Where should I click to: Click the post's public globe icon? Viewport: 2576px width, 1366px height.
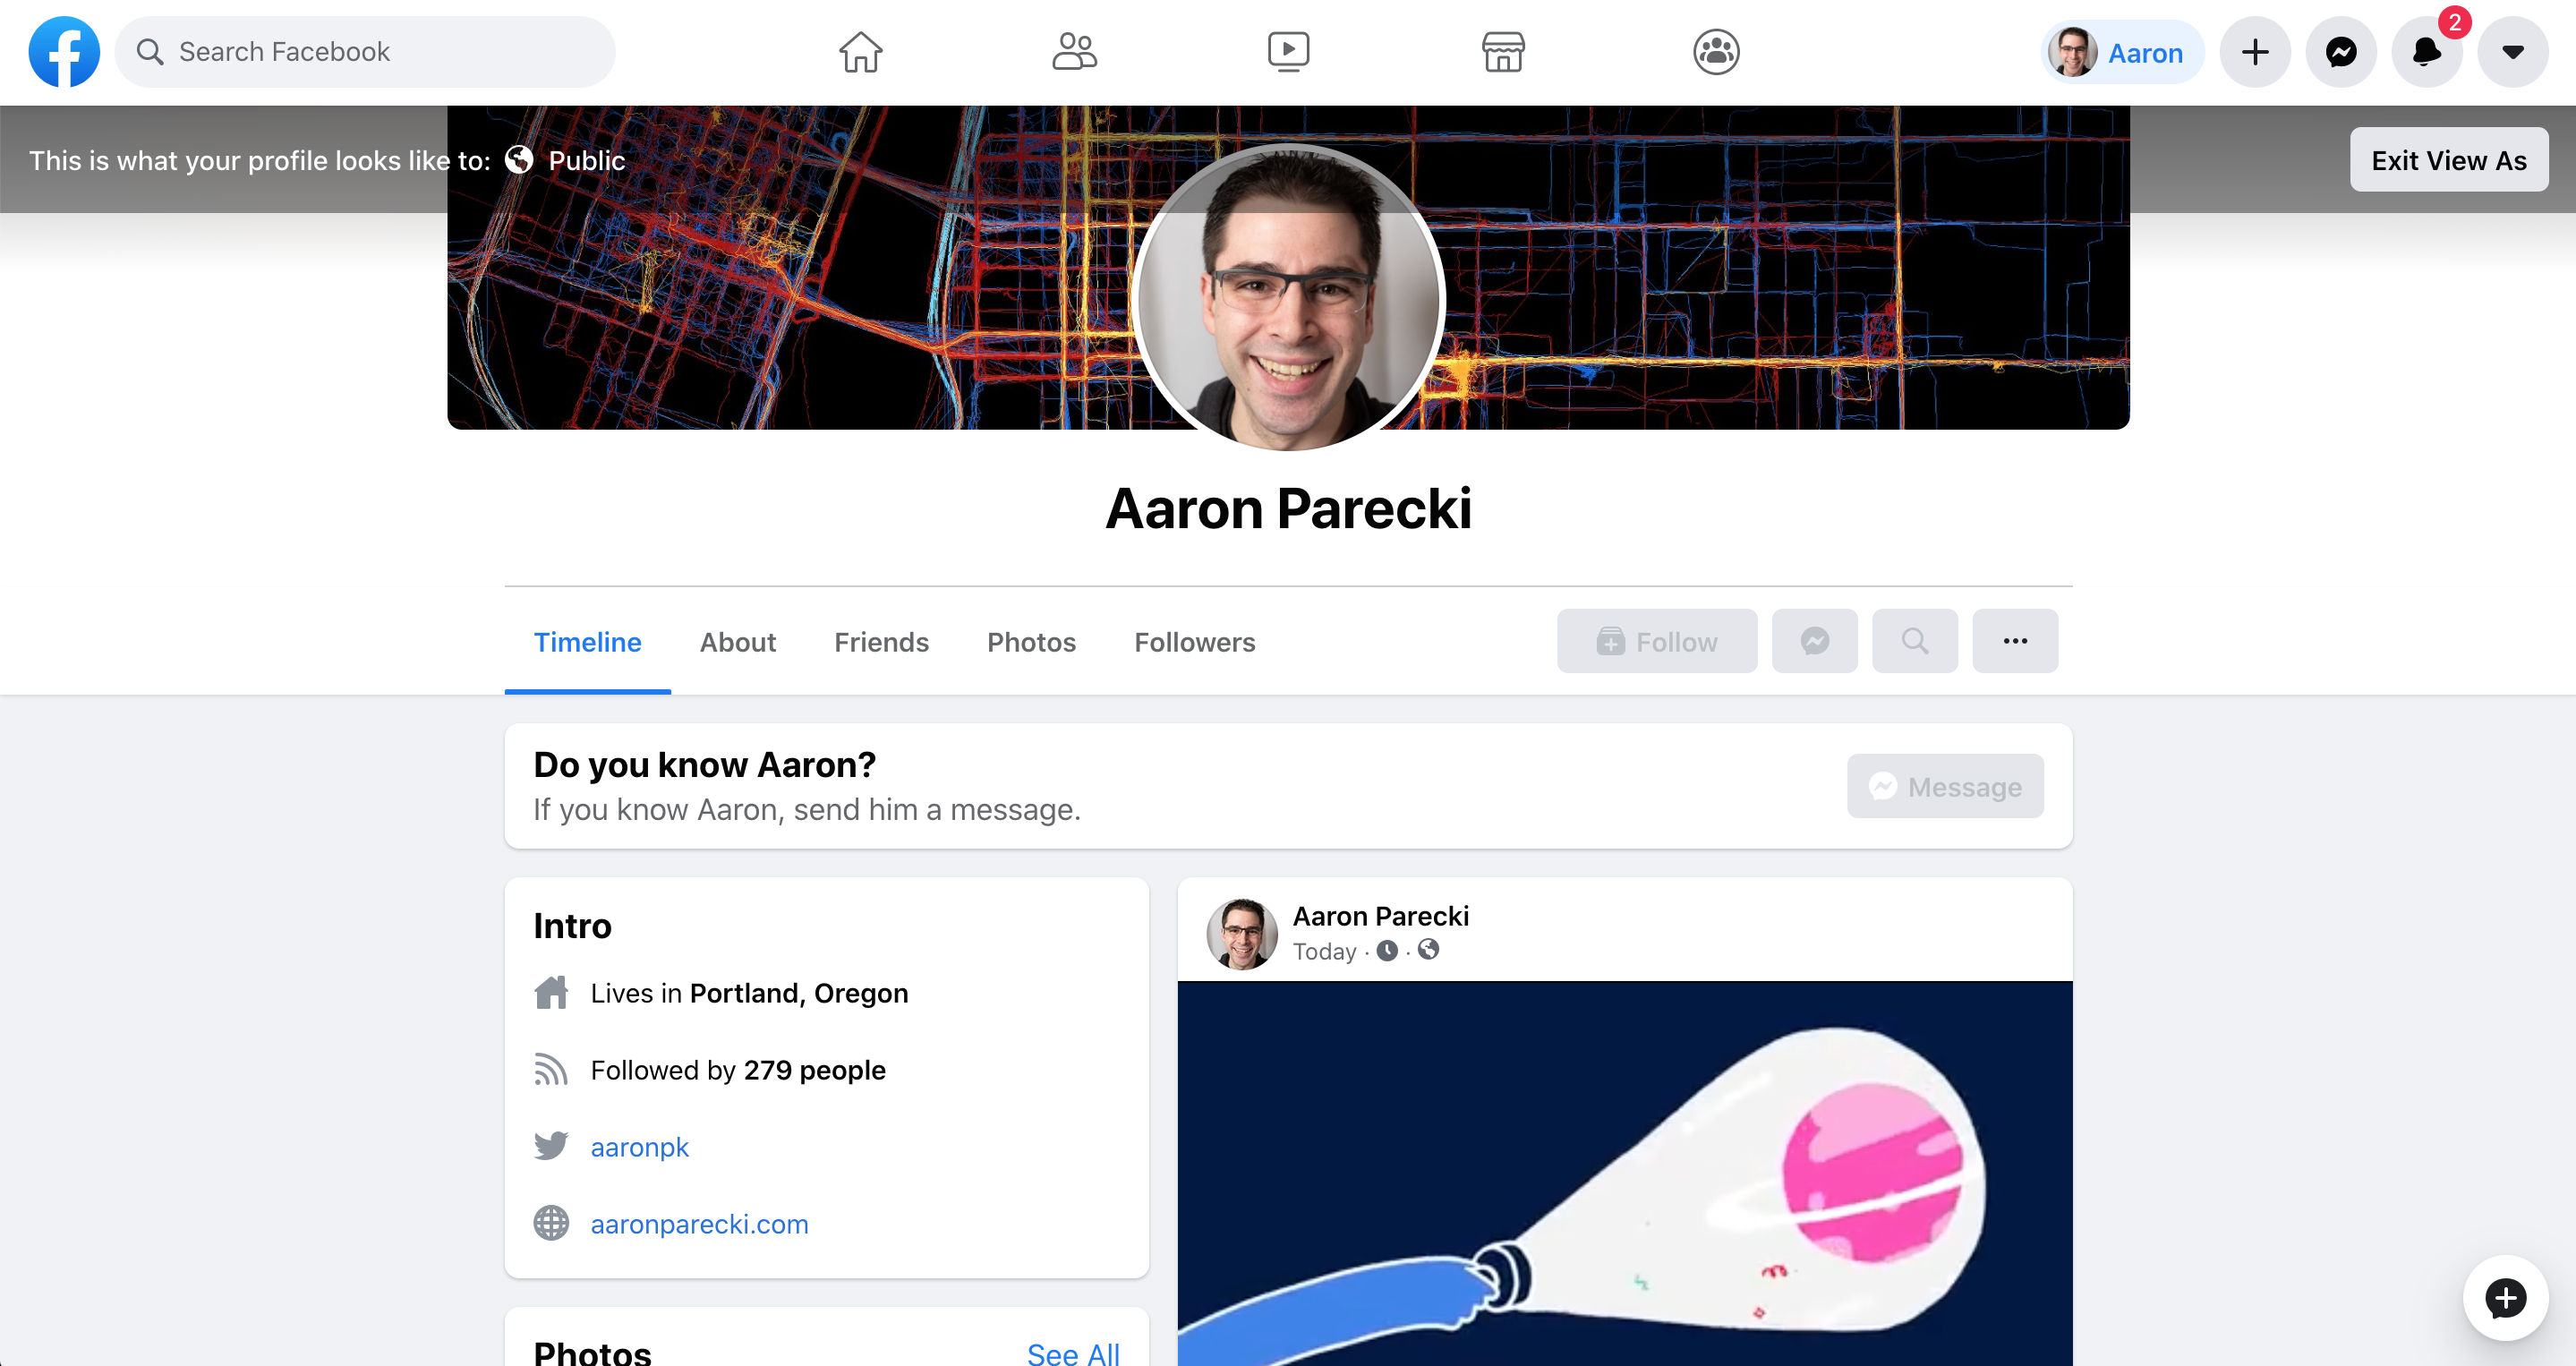pos(1428,950)
